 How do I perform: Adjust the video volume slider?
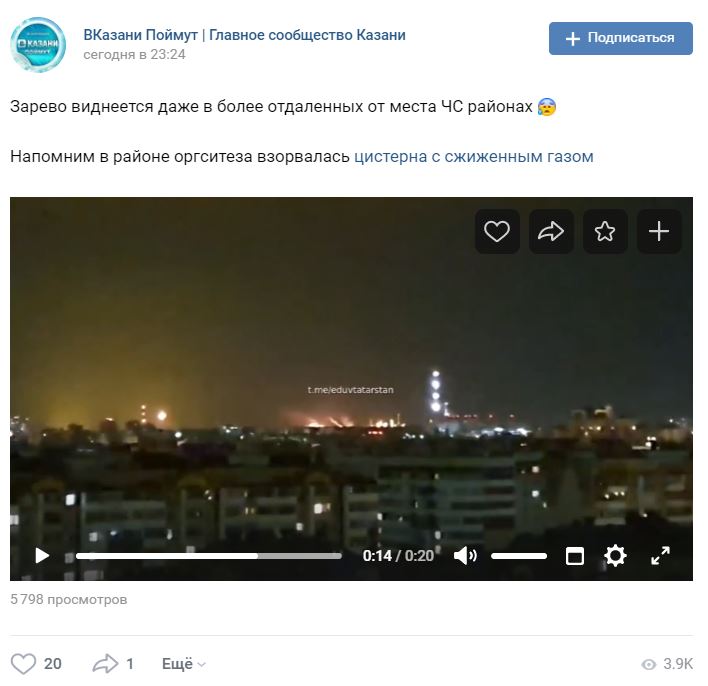(519, 556)
